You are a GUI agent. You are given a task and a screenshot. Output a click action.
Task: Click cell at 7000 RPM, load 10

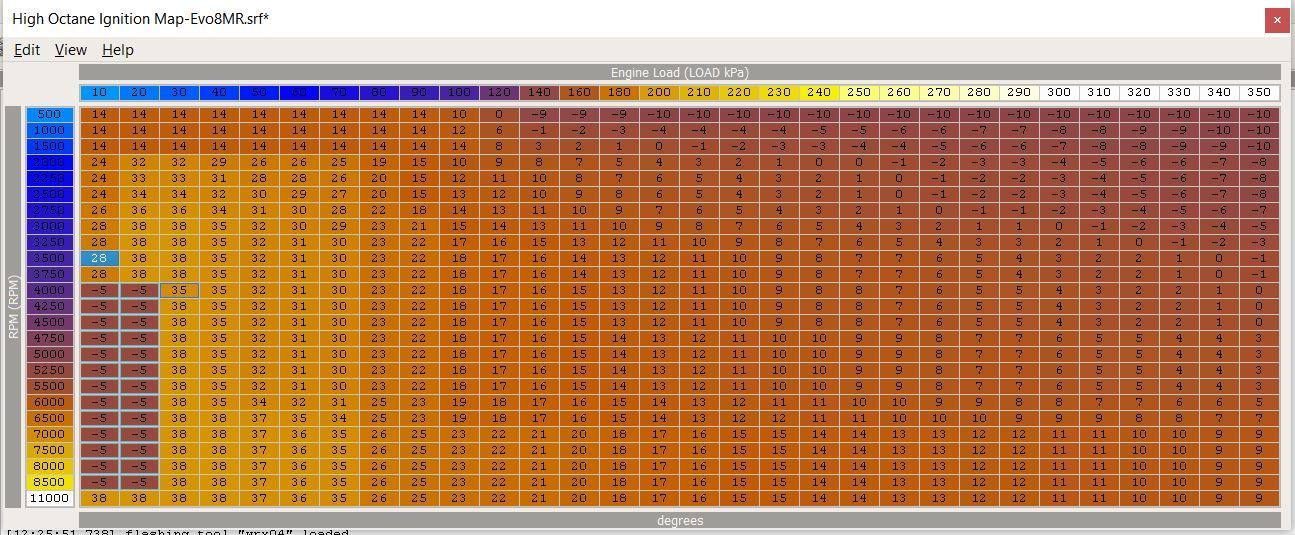(x=99, y=434)
